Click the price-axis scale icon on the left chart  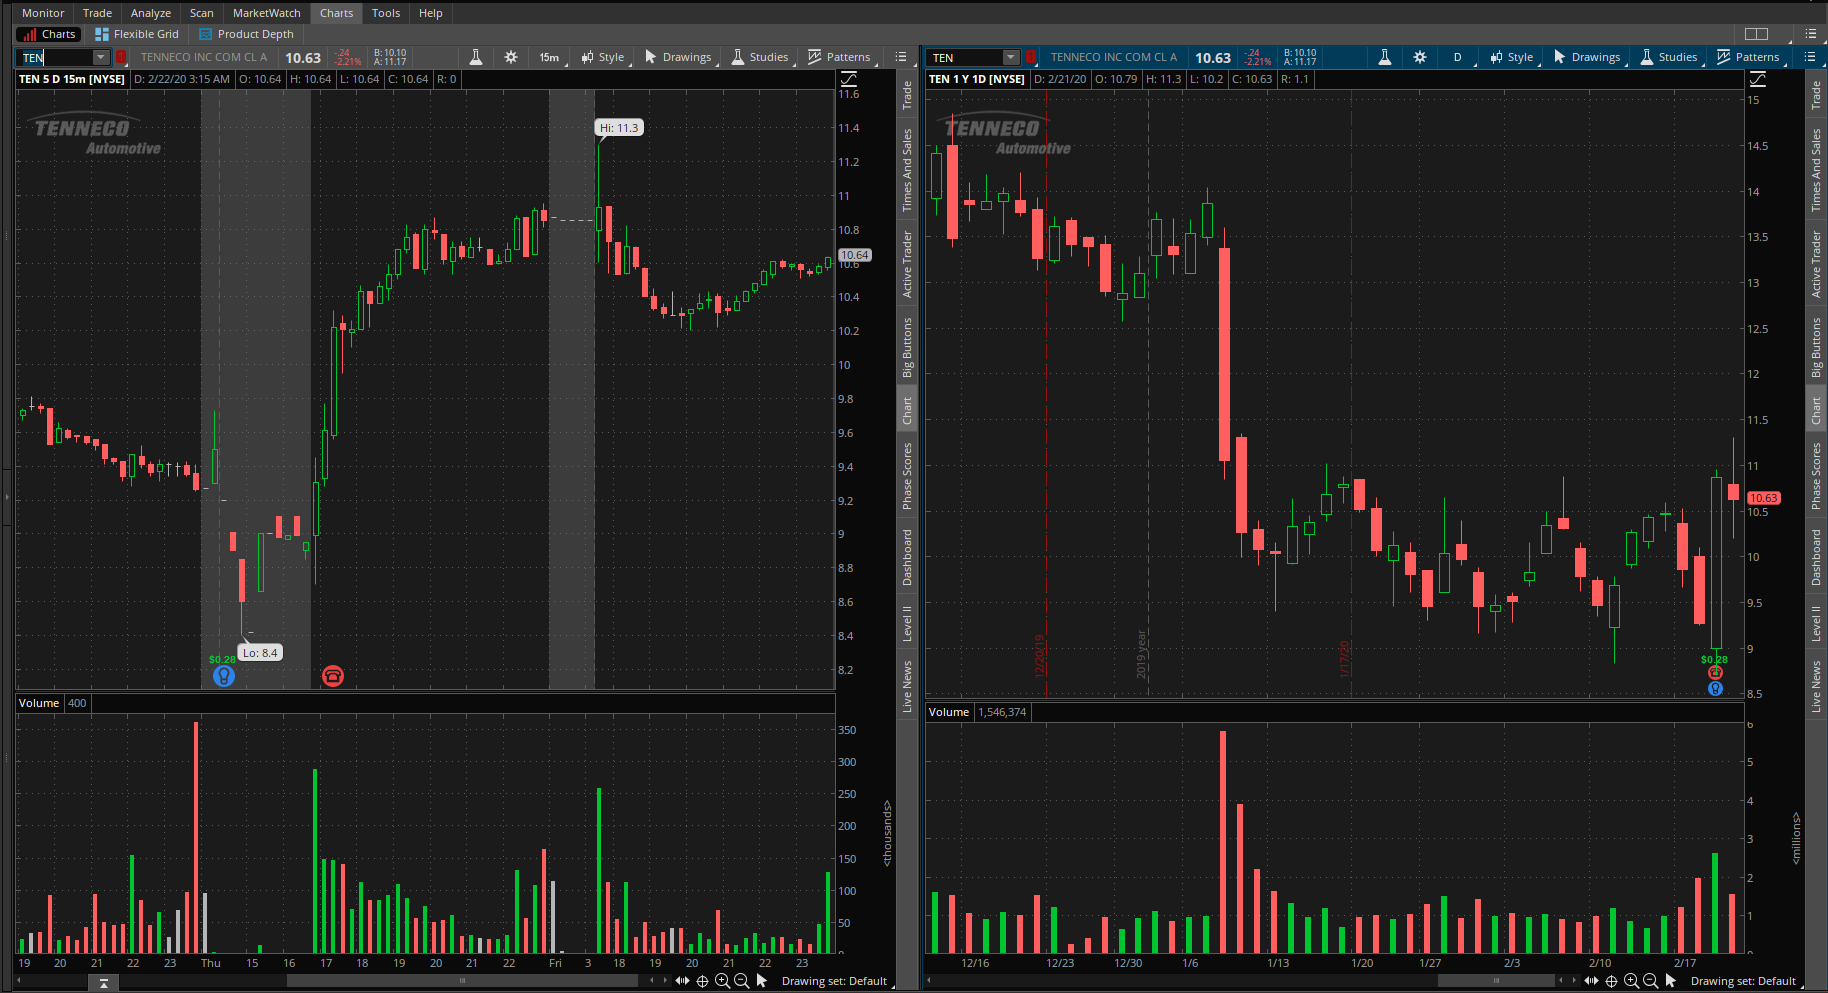point(849,79)
